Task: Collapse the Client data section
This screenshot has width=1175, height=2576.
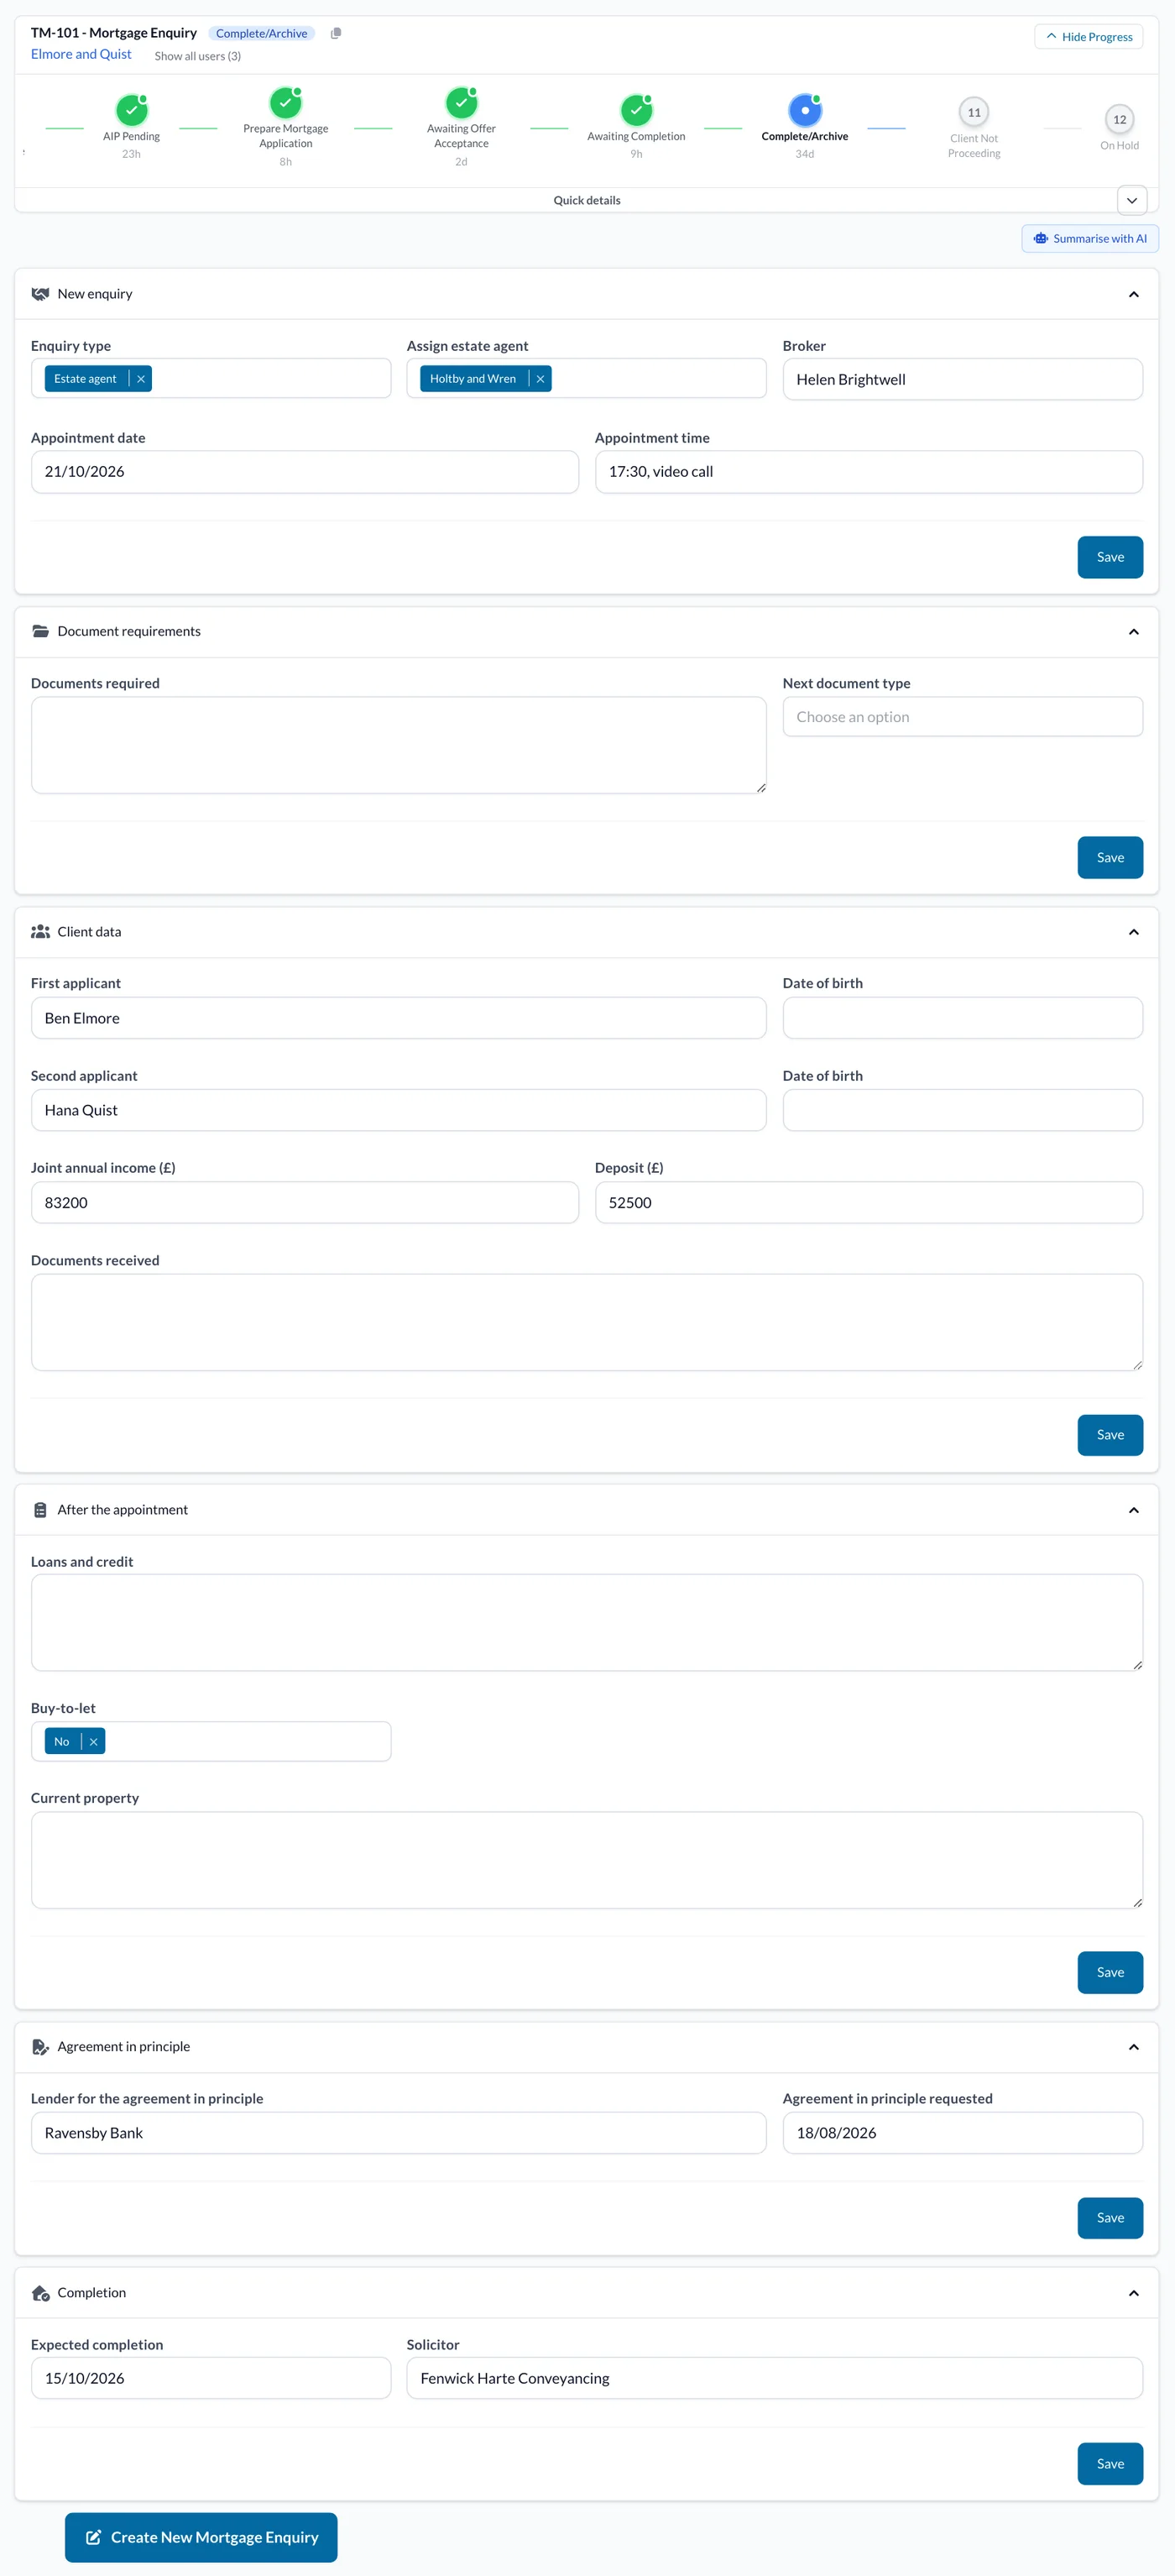Action: pyautogui.click(x=1134, y=932)
